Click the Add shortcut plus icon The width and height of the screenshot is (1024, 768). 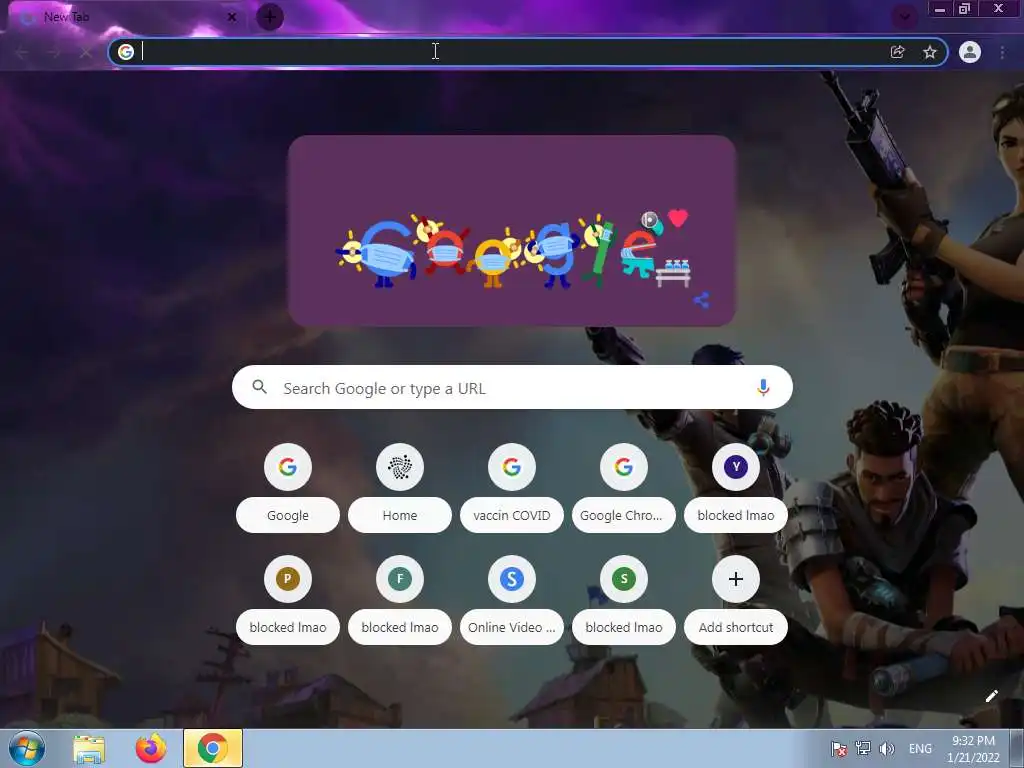click(736, 579)
